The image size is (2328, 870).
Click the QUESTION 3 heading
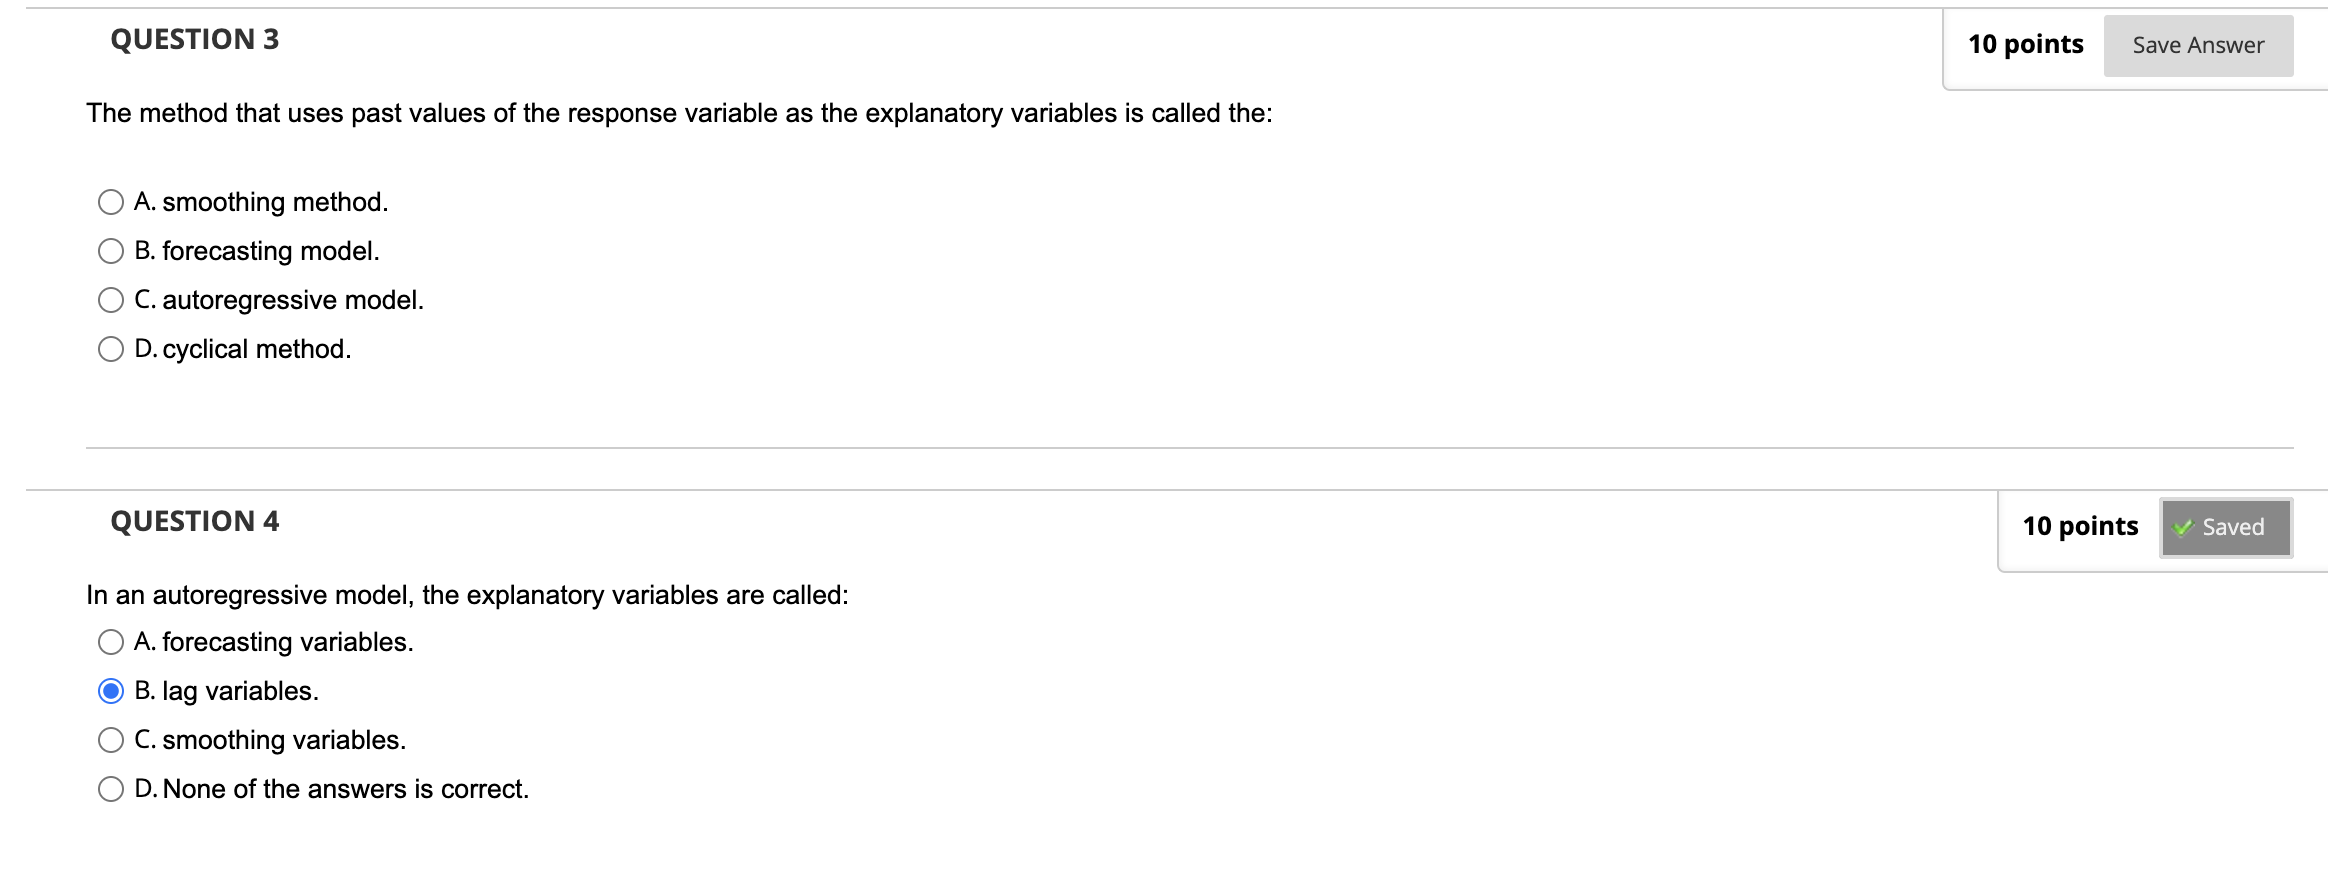point(193,40)
